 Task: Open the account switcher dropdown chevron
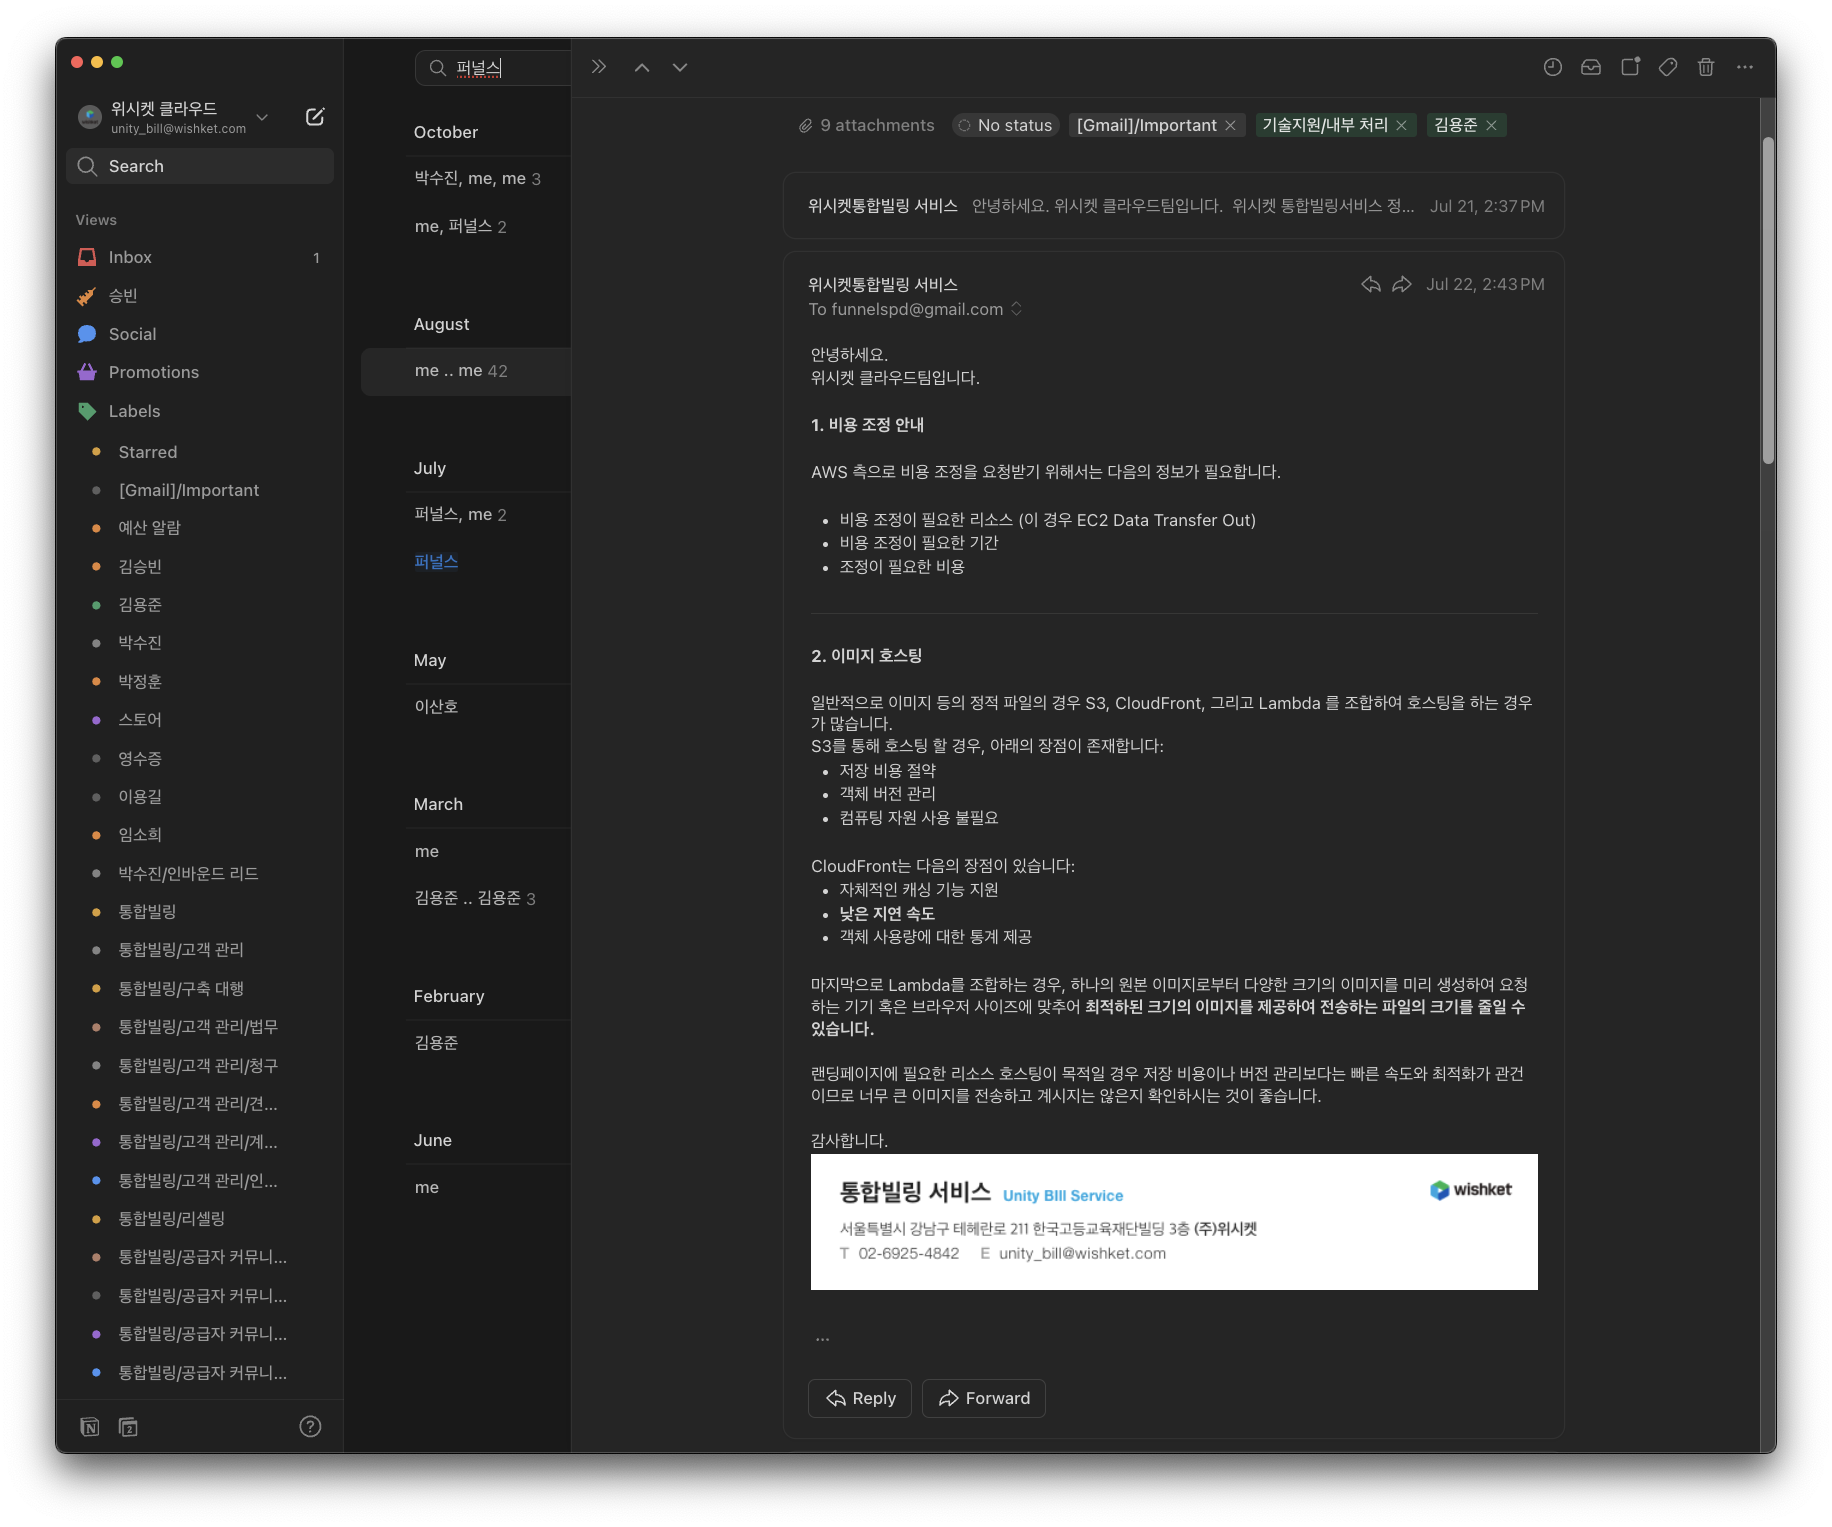pos(262,117)
